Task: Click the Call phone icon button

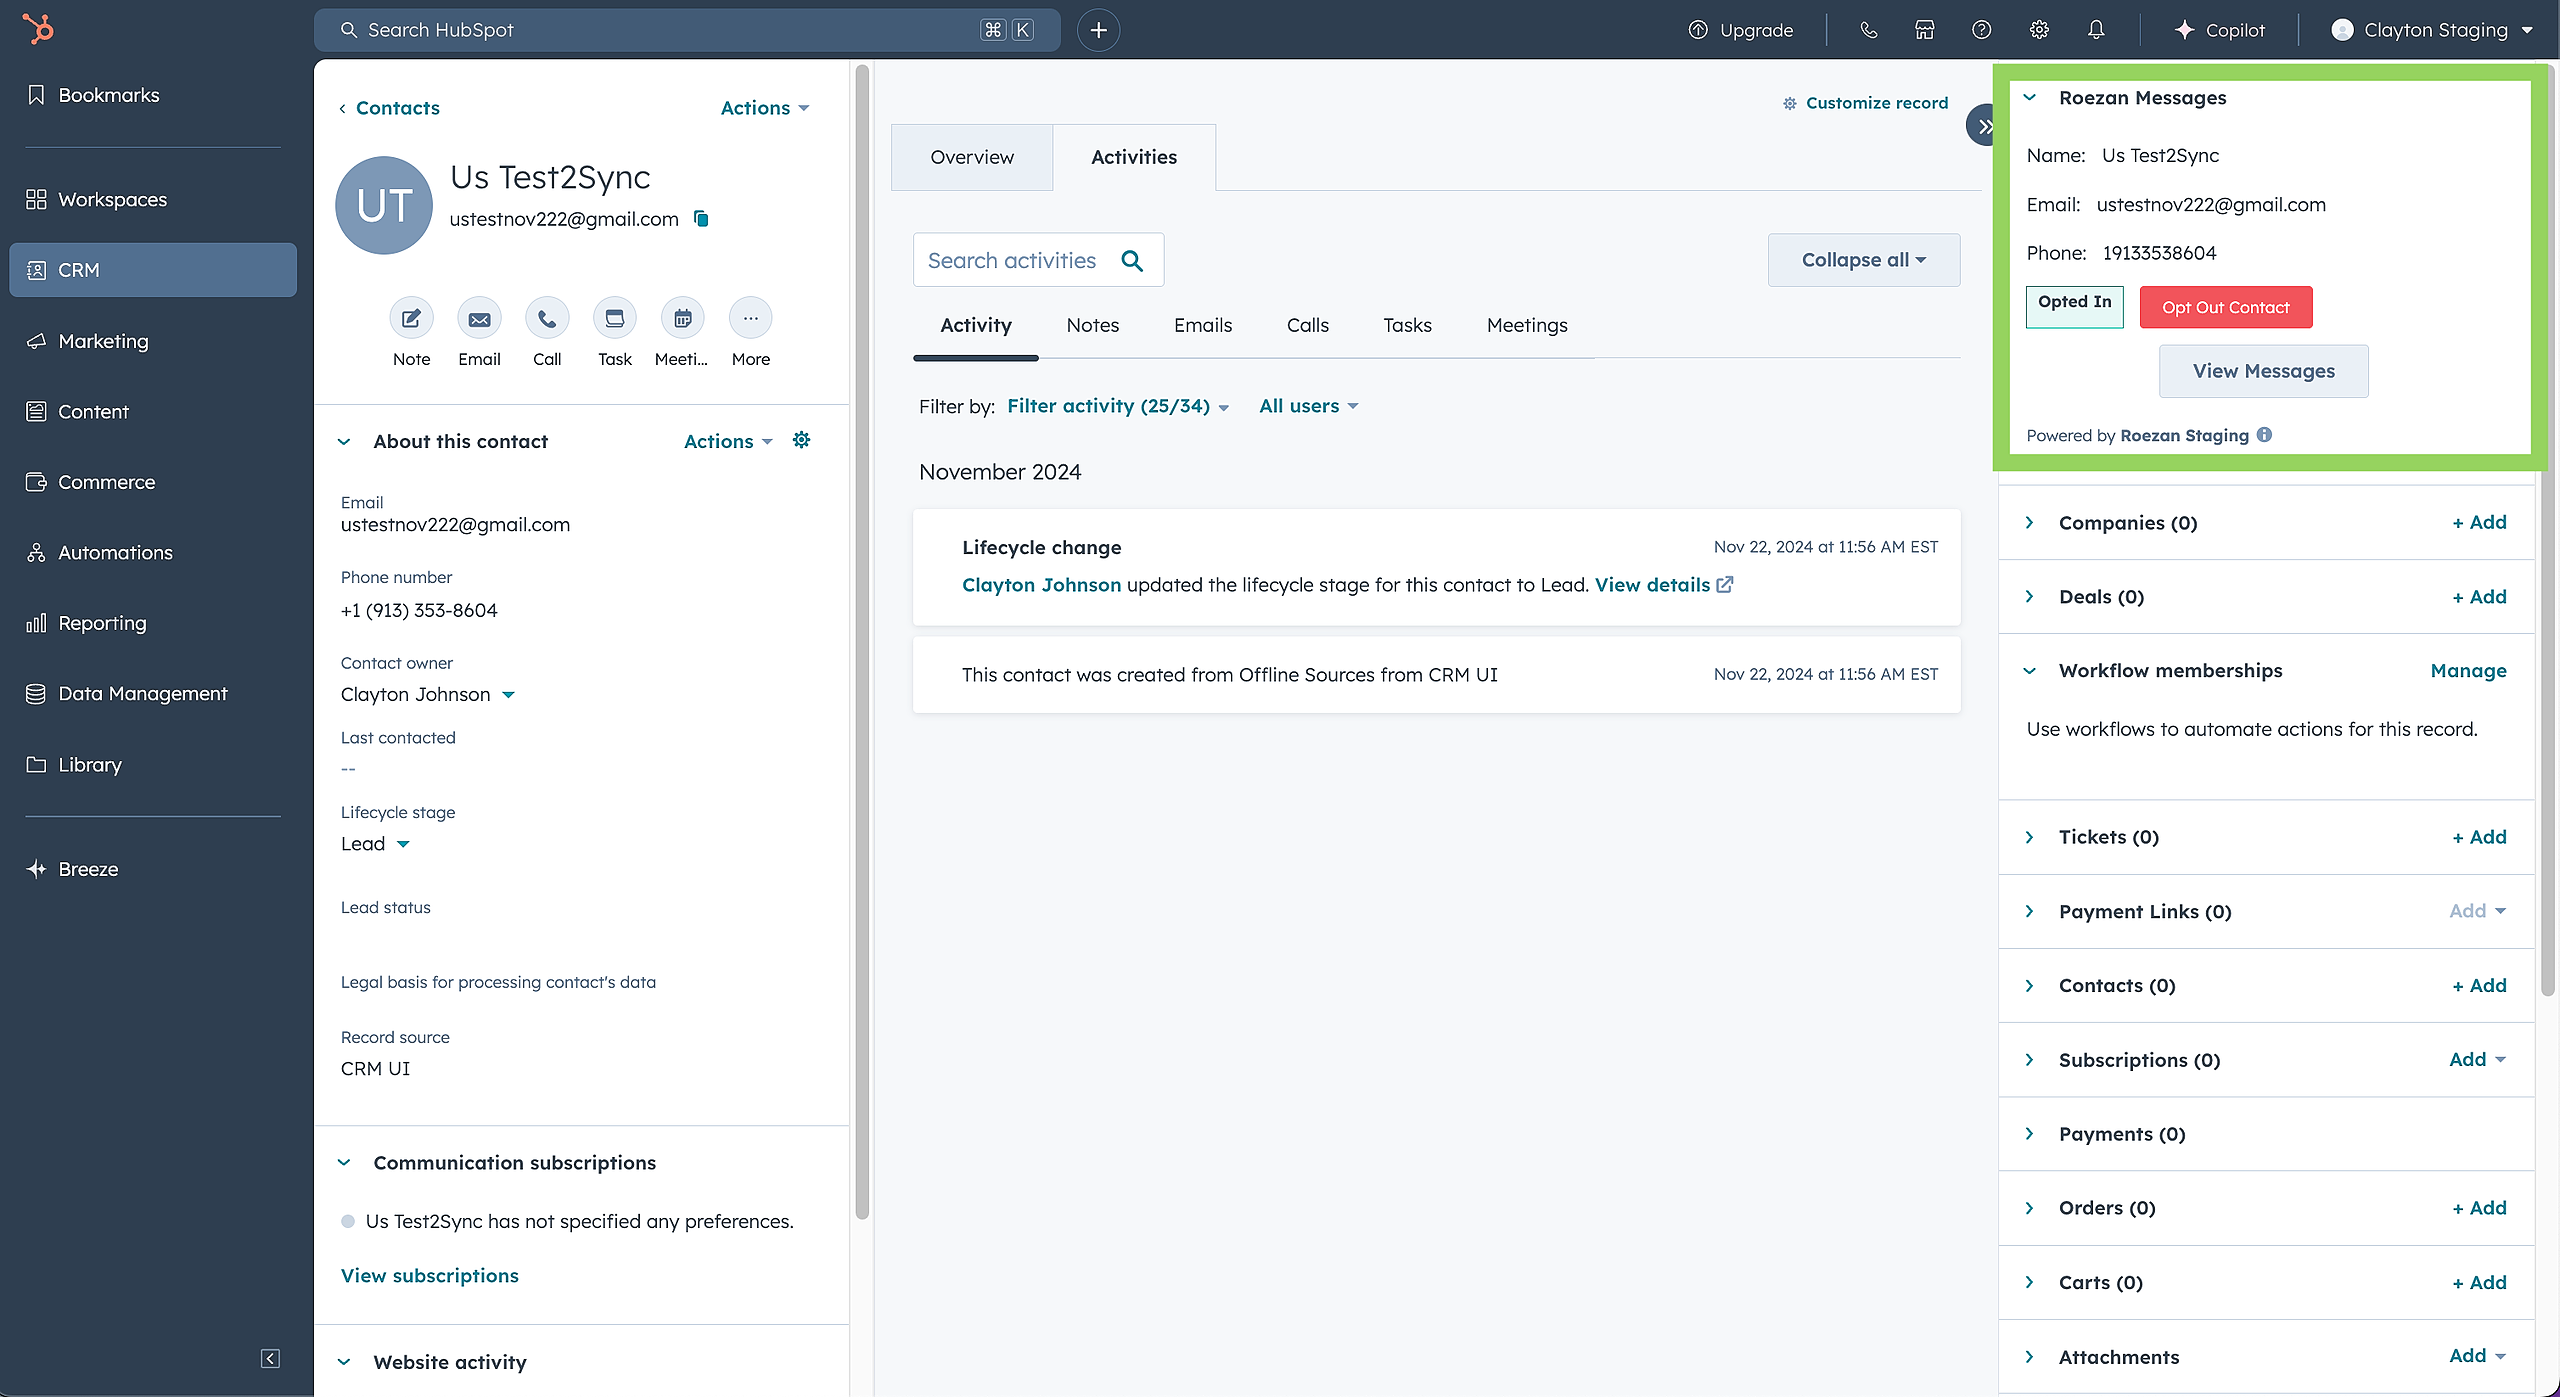Action: 547,319
